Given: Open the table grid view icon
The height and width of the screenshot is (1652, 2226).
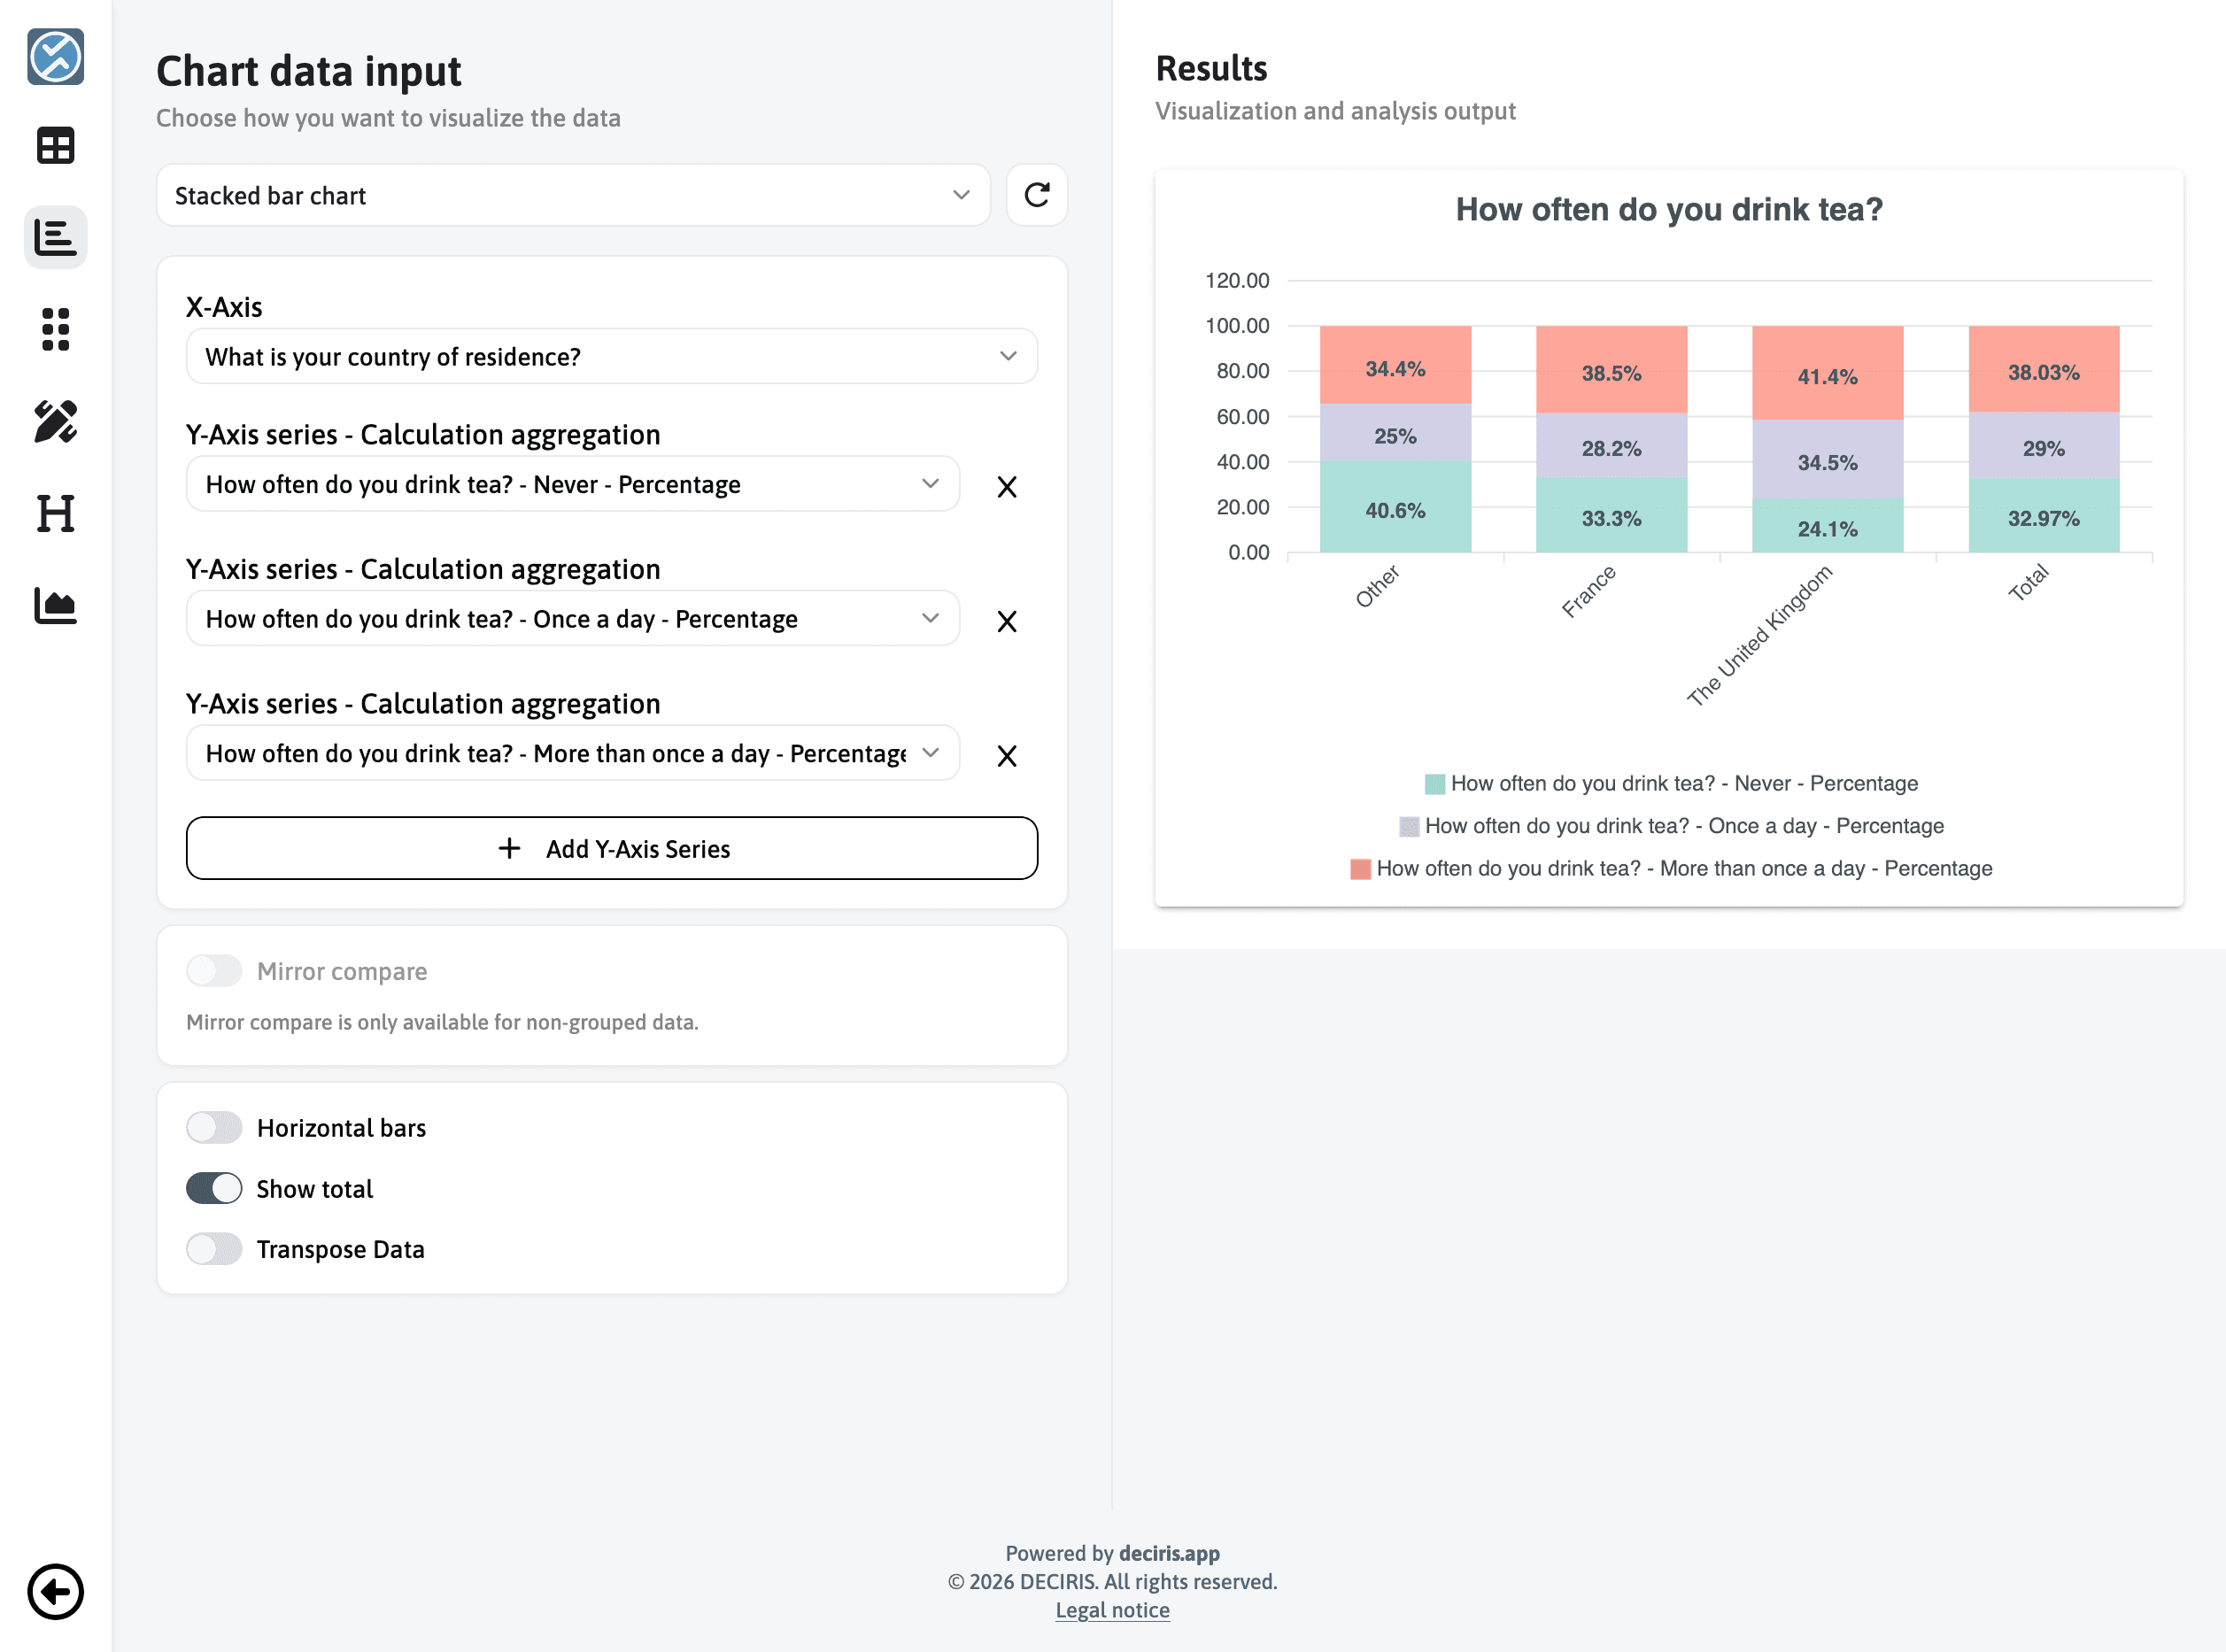Looking at the screenshot, I should tap(55, 146).
